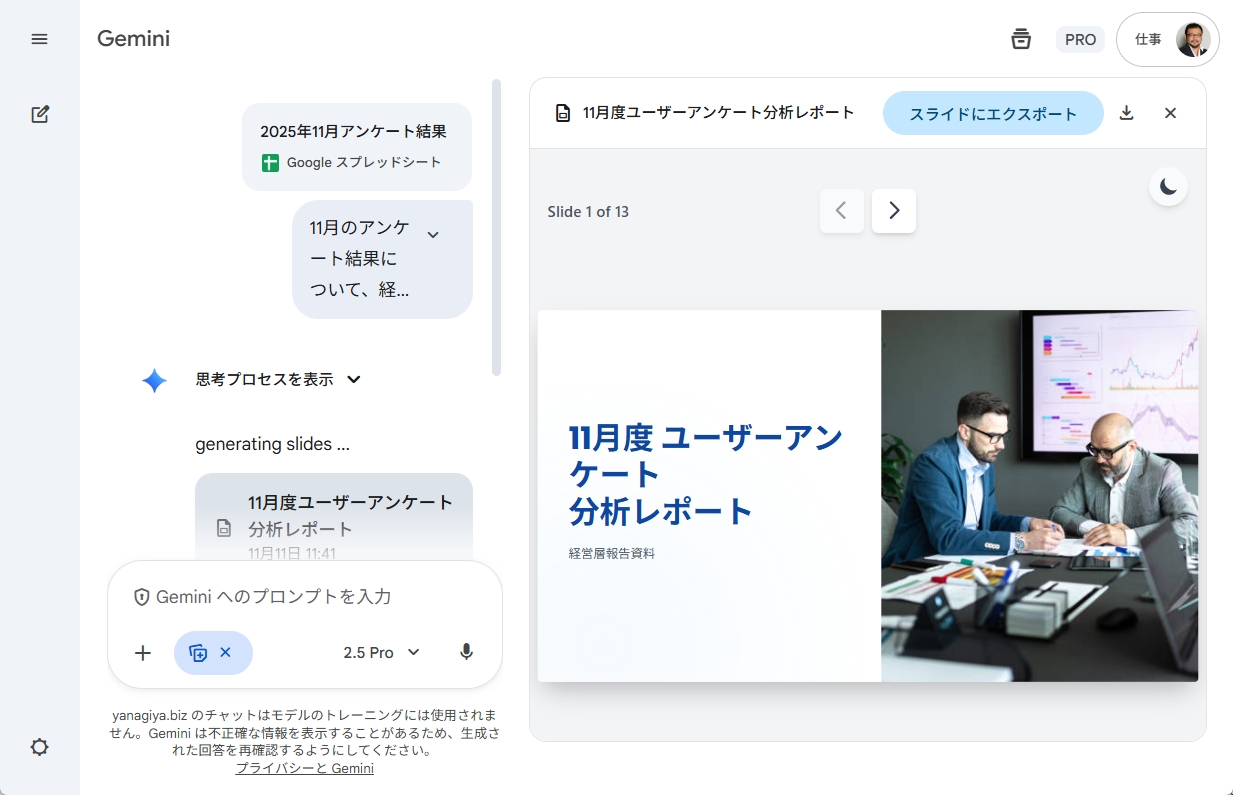
Task: Download the generated slide deck
Action: 1126,113
